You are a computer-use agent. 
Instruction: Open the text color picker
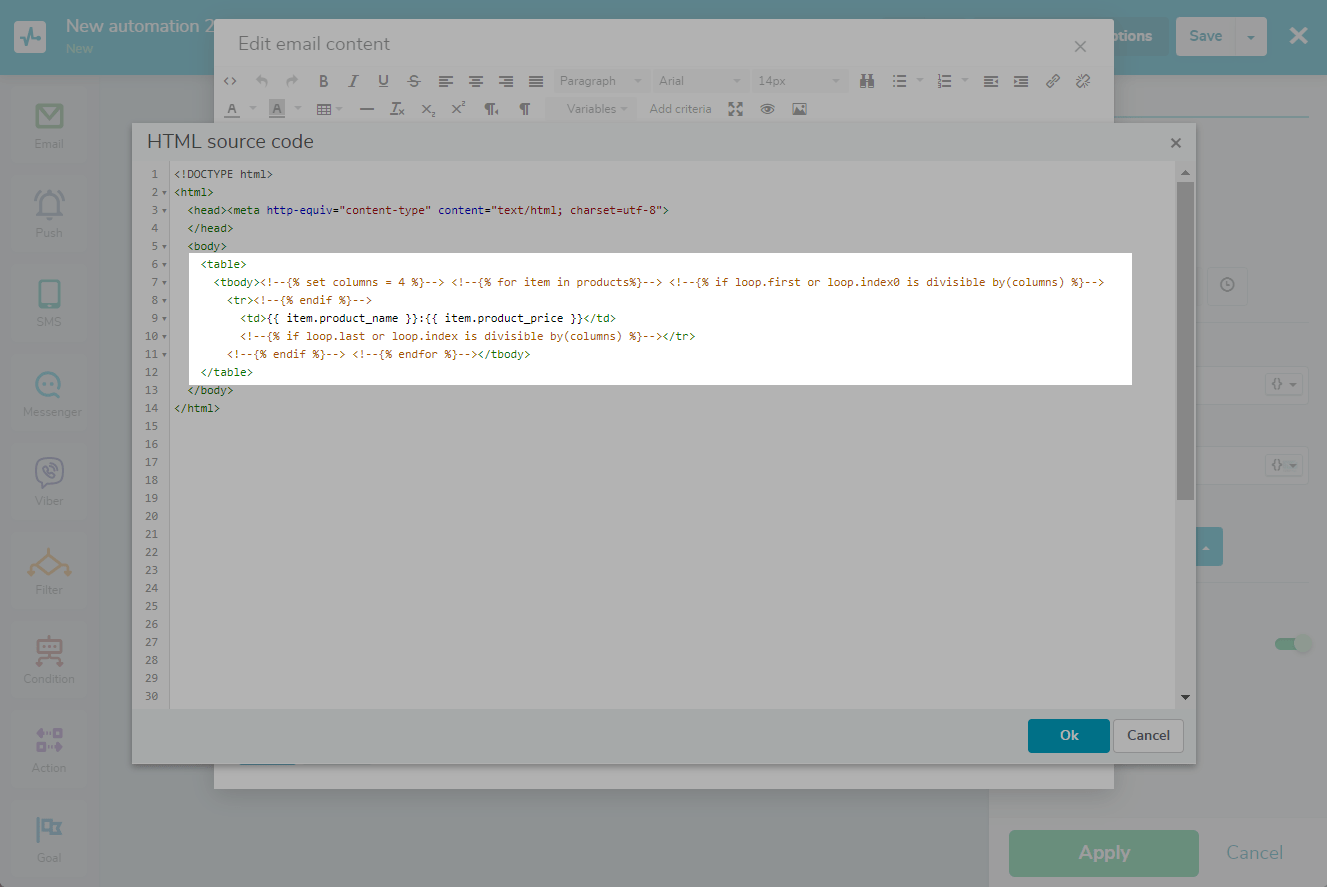point(232,109)
